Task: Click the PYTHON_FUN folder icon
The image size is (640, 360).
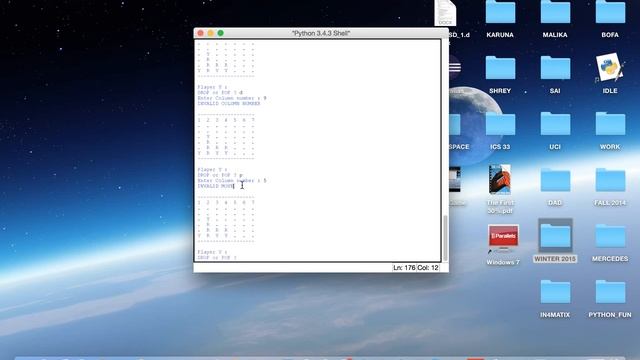Action: pos(610,292)
